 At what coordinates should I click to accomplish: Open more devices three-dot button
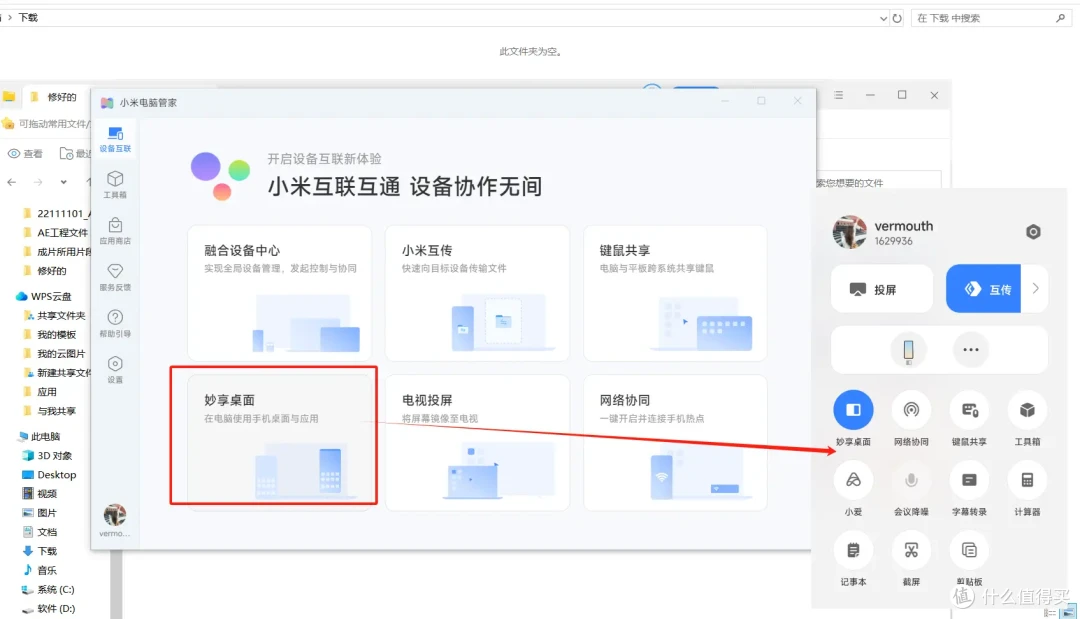[970, 350]
